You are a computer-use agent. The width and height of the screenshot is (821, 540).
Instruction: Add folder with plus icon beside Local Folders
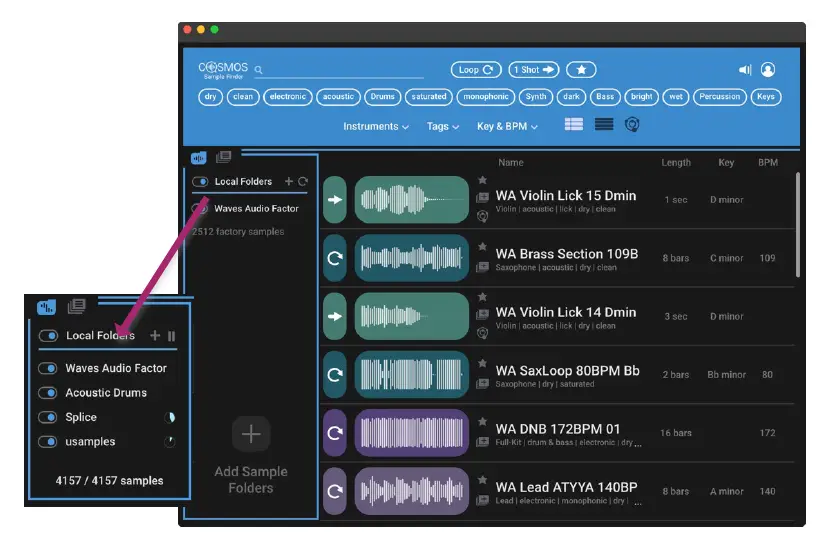click(x=289, y=181)
